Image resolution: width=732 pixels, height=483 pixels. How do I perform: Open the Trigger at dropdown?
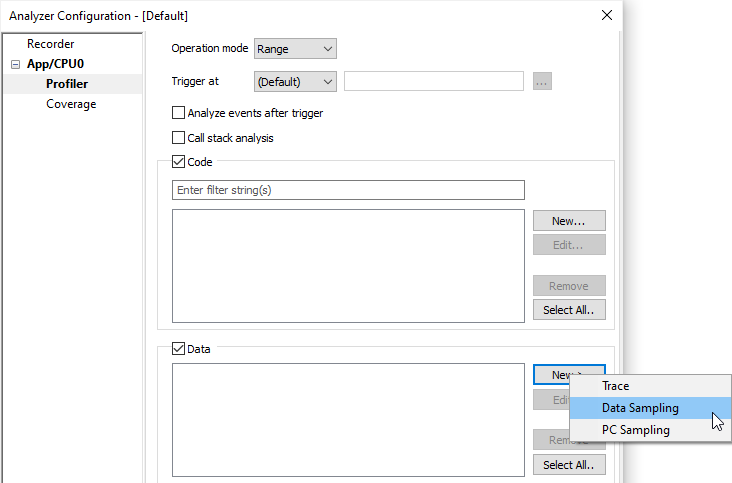(295, 82)
